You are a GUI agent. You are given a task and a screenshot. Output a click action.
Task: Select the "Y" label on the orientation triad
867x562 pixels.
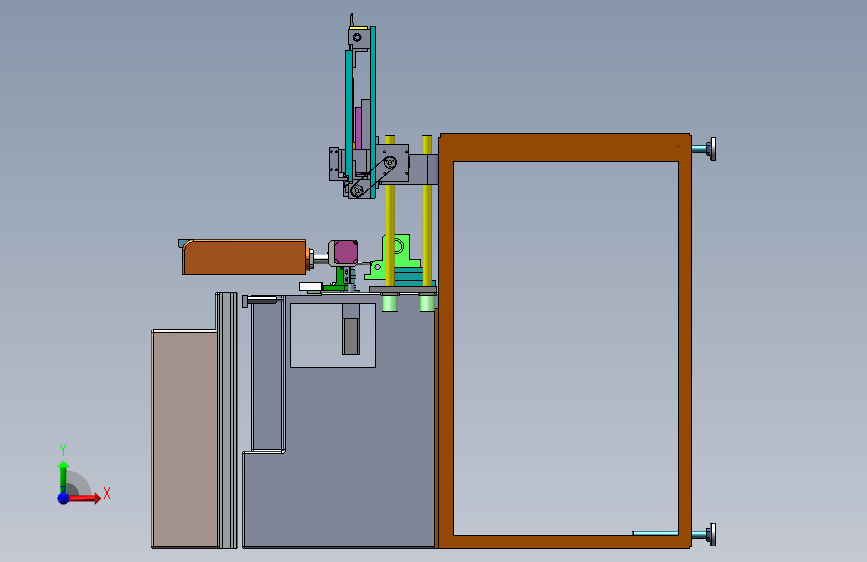tap(63, 449)
